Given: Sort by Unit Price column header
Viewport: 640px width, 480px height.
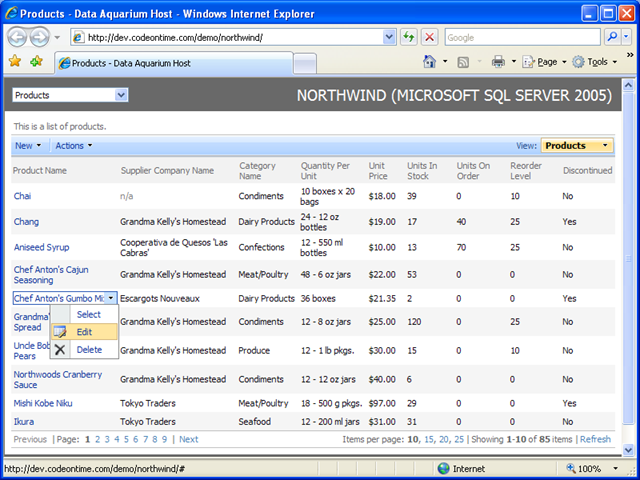Looking at the screenshot, I should (x=378, y=171).
